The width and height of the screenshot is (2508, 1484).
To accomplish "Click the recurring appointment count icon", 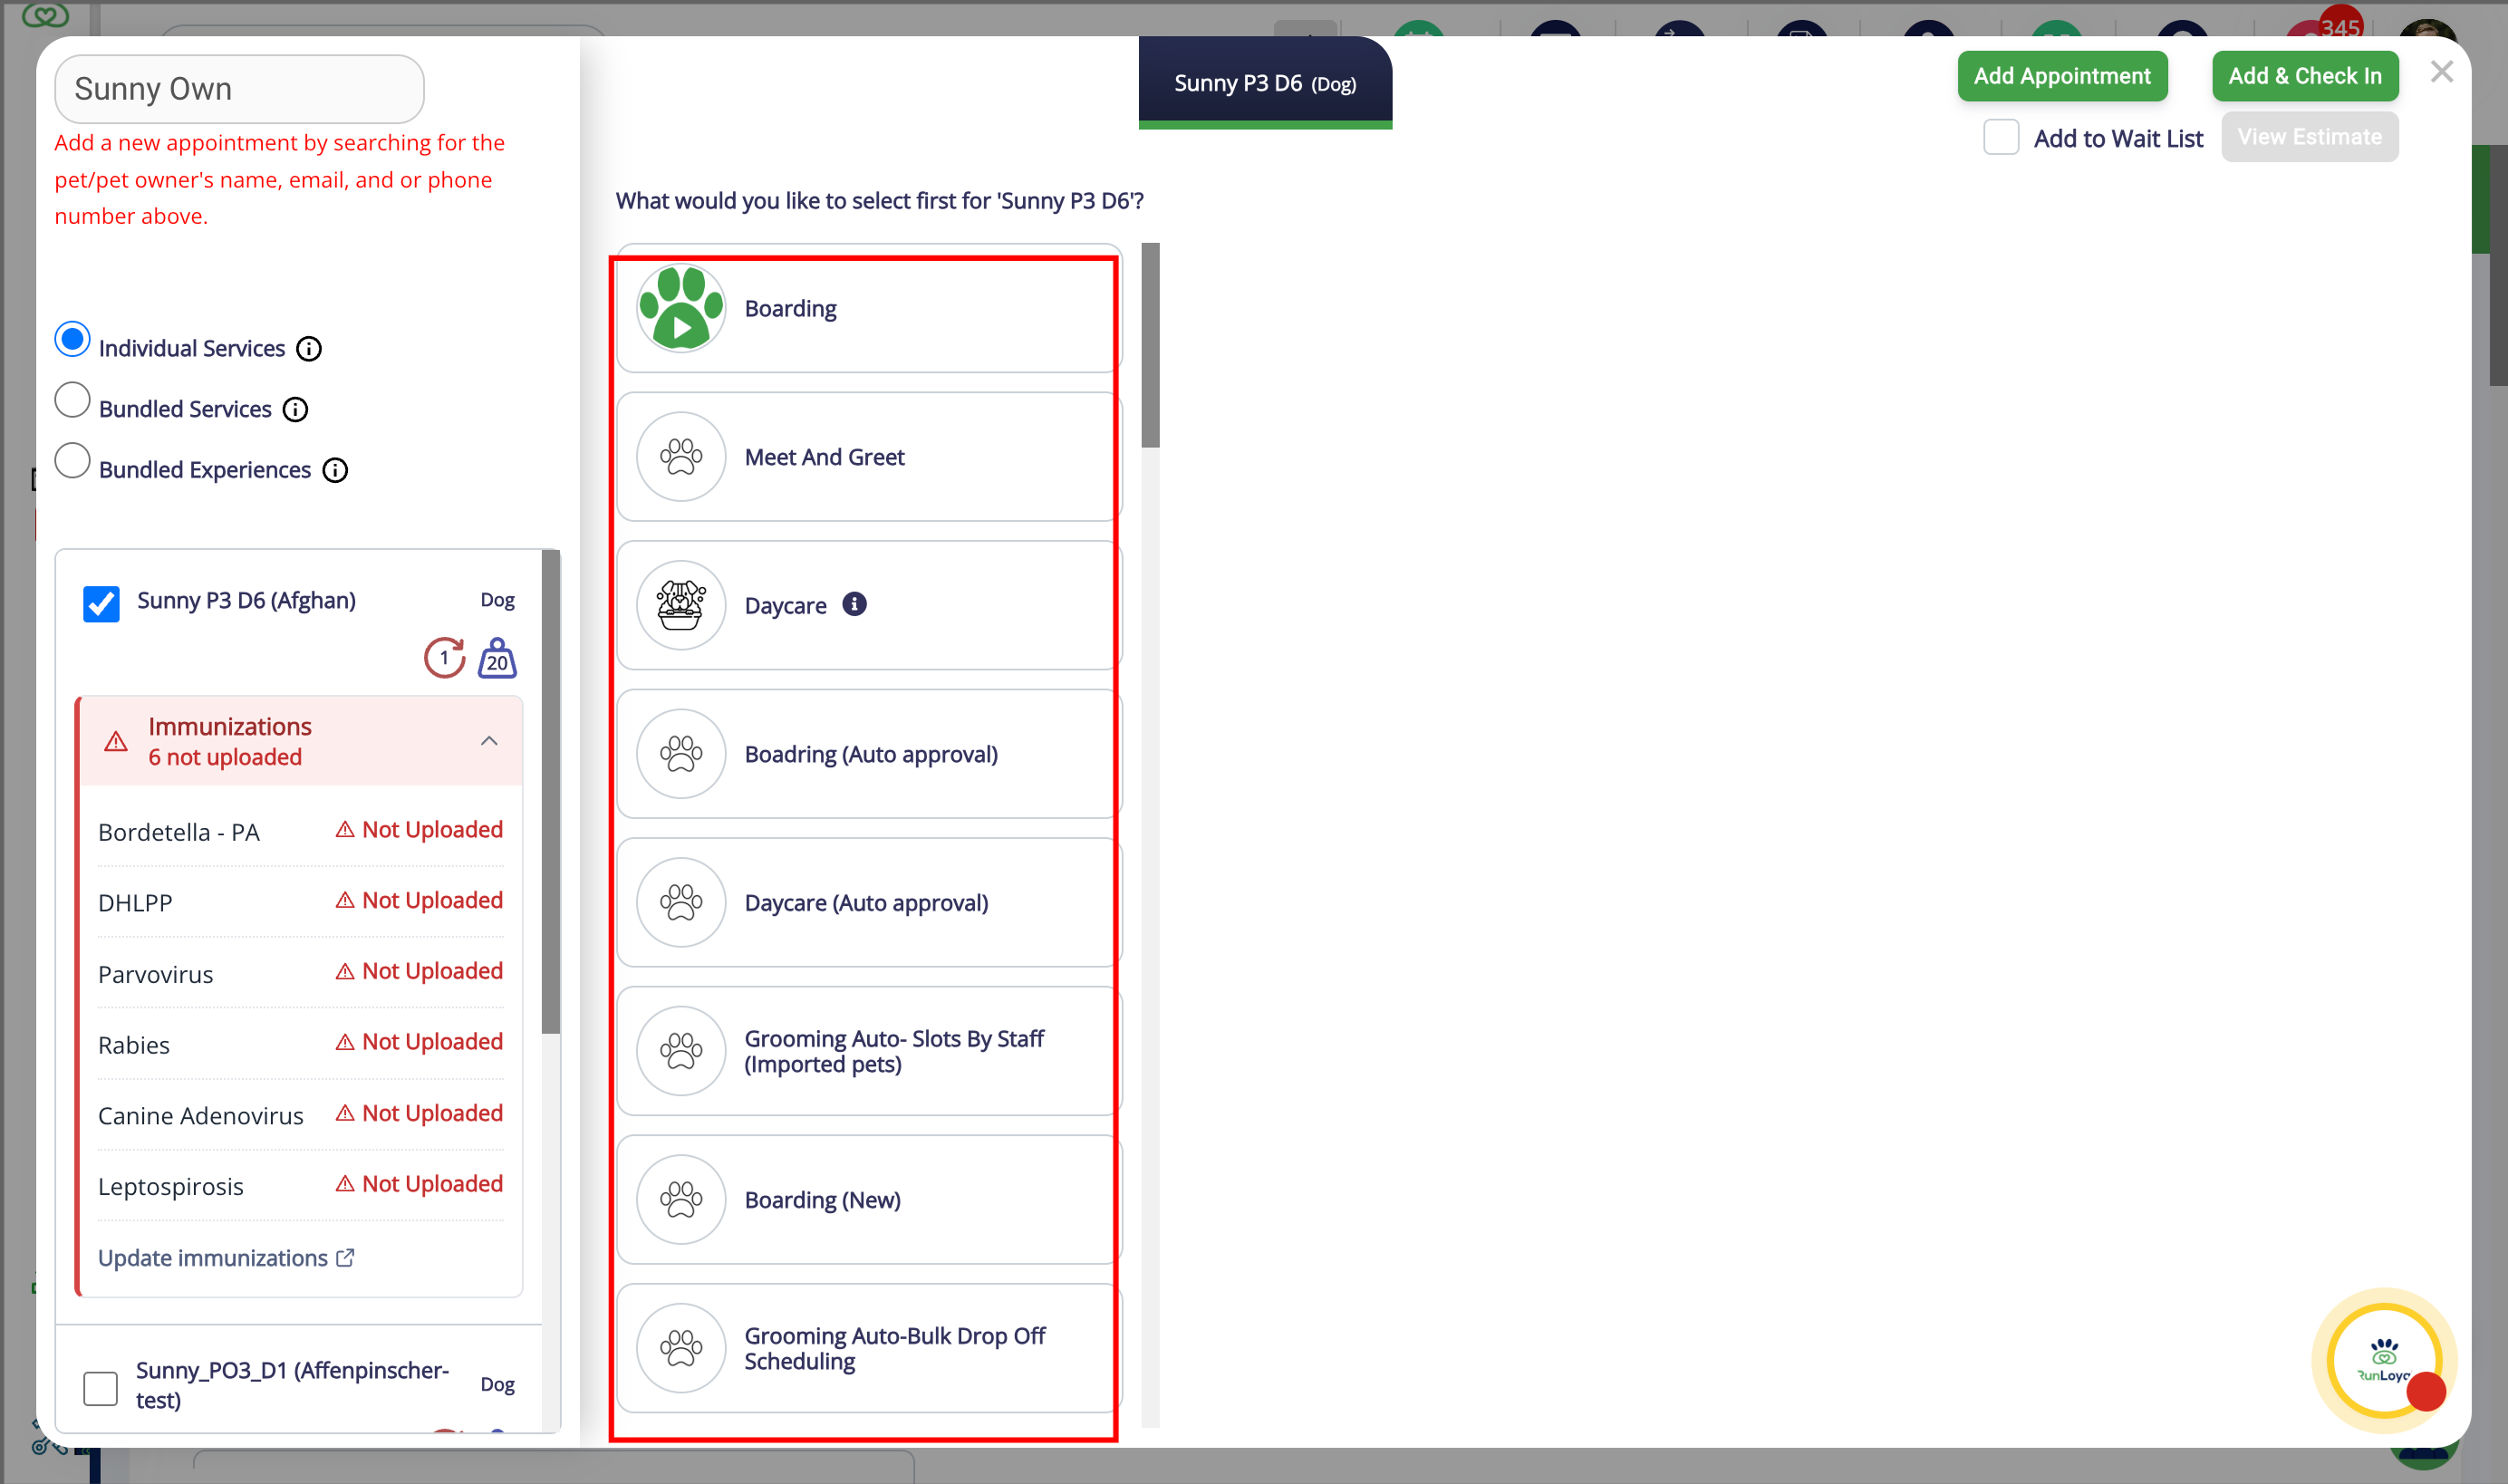I will (x=444, y=658).
